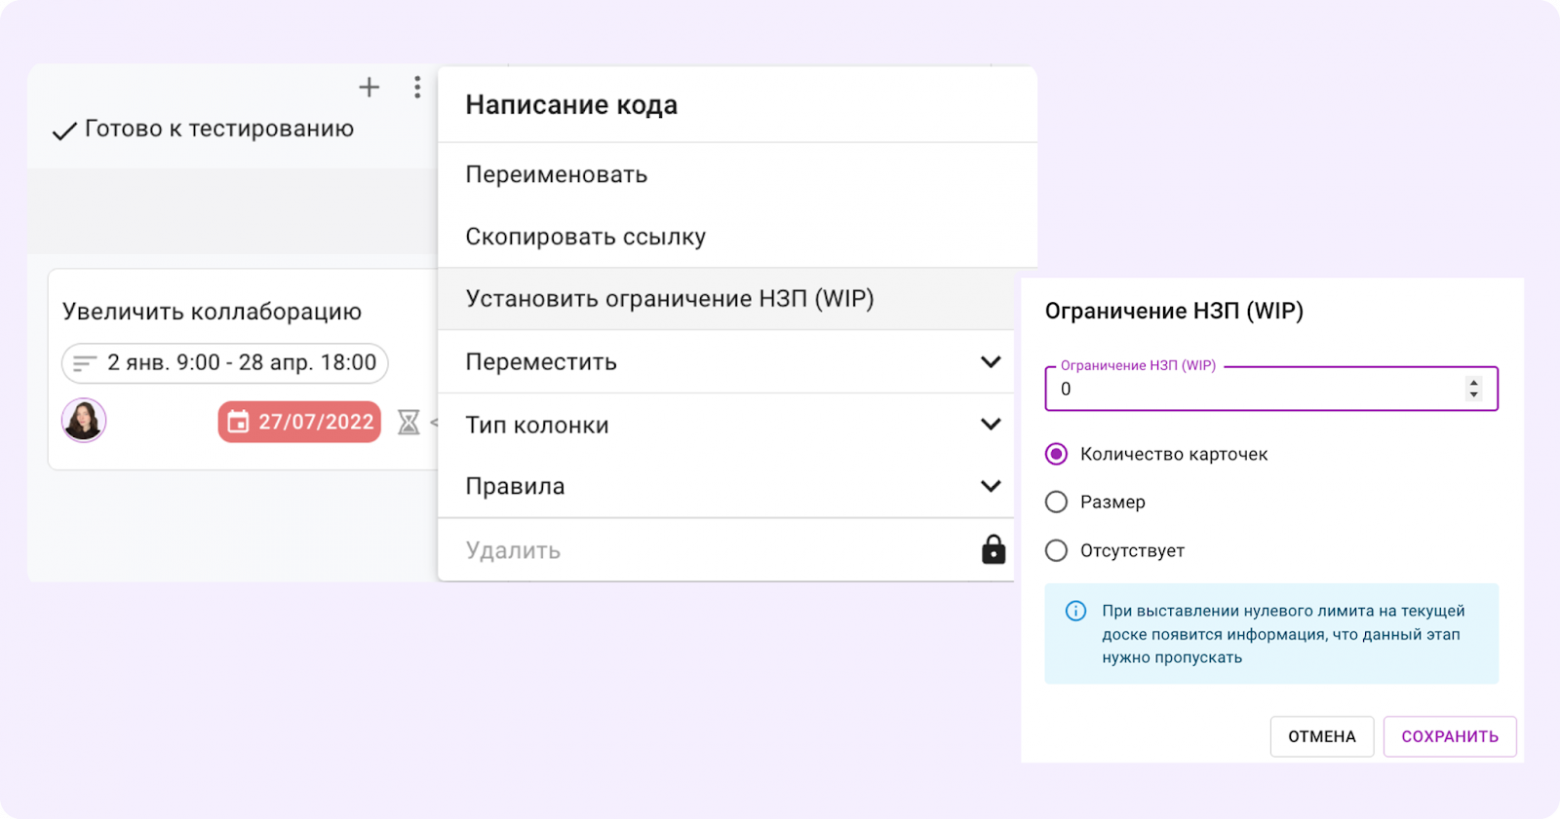Click the checkmark icon beside Готово к тестированию
This screenshot has height=819, width=1560.
(x=63, y=128)
